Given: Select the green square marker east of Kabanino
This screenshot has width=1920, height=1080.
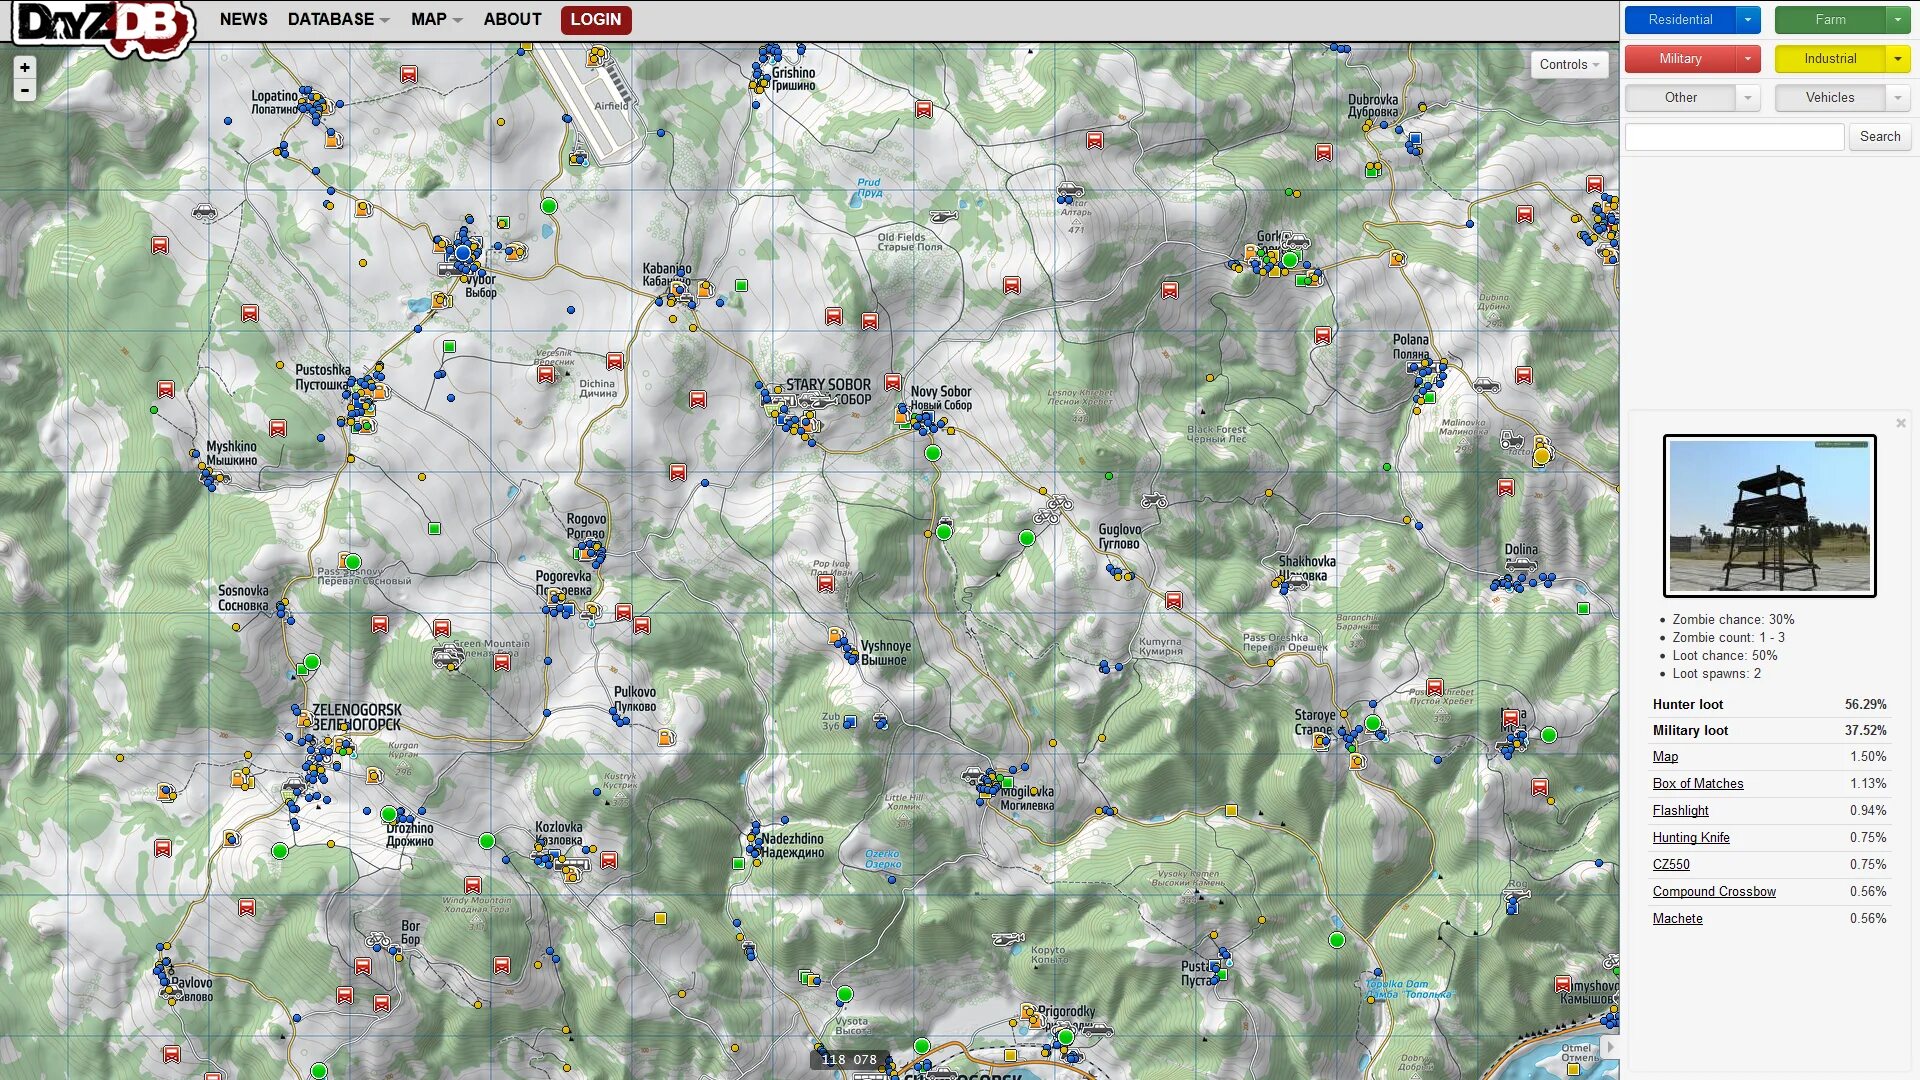Looking at the screenshot, I should pyautogui.click(x=741, y=285).
